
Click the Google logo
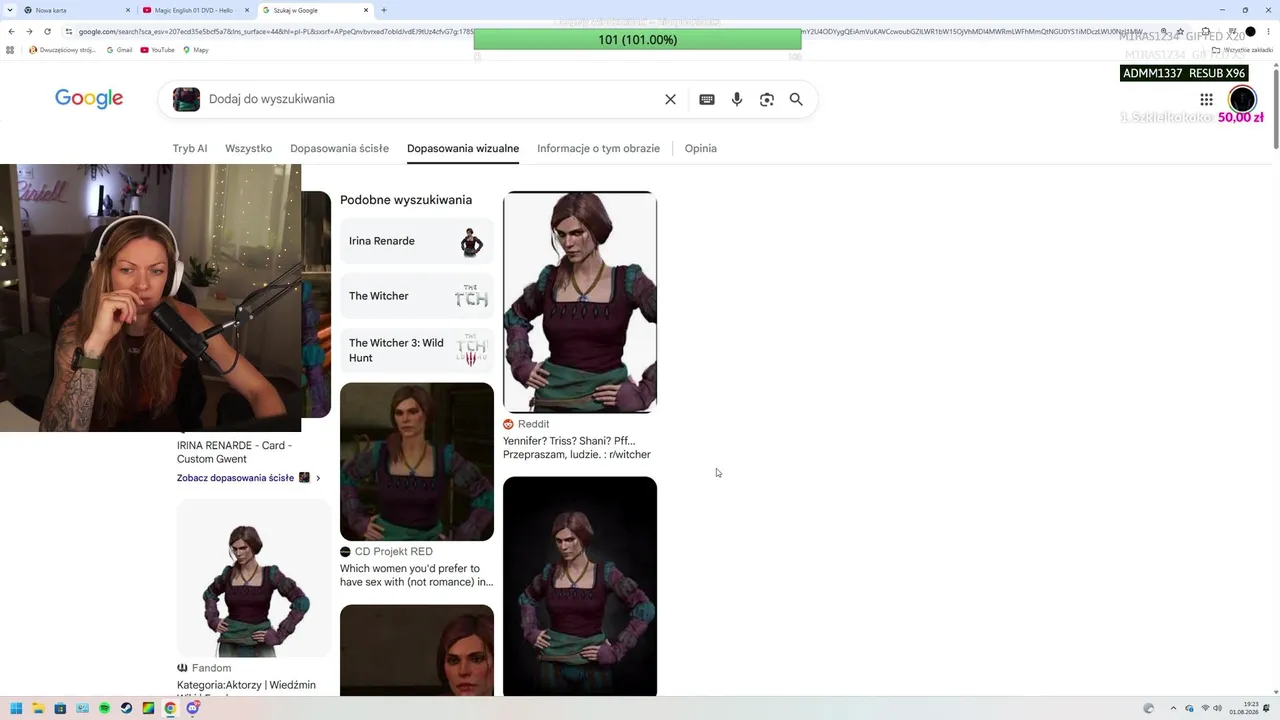pos(89,98)
